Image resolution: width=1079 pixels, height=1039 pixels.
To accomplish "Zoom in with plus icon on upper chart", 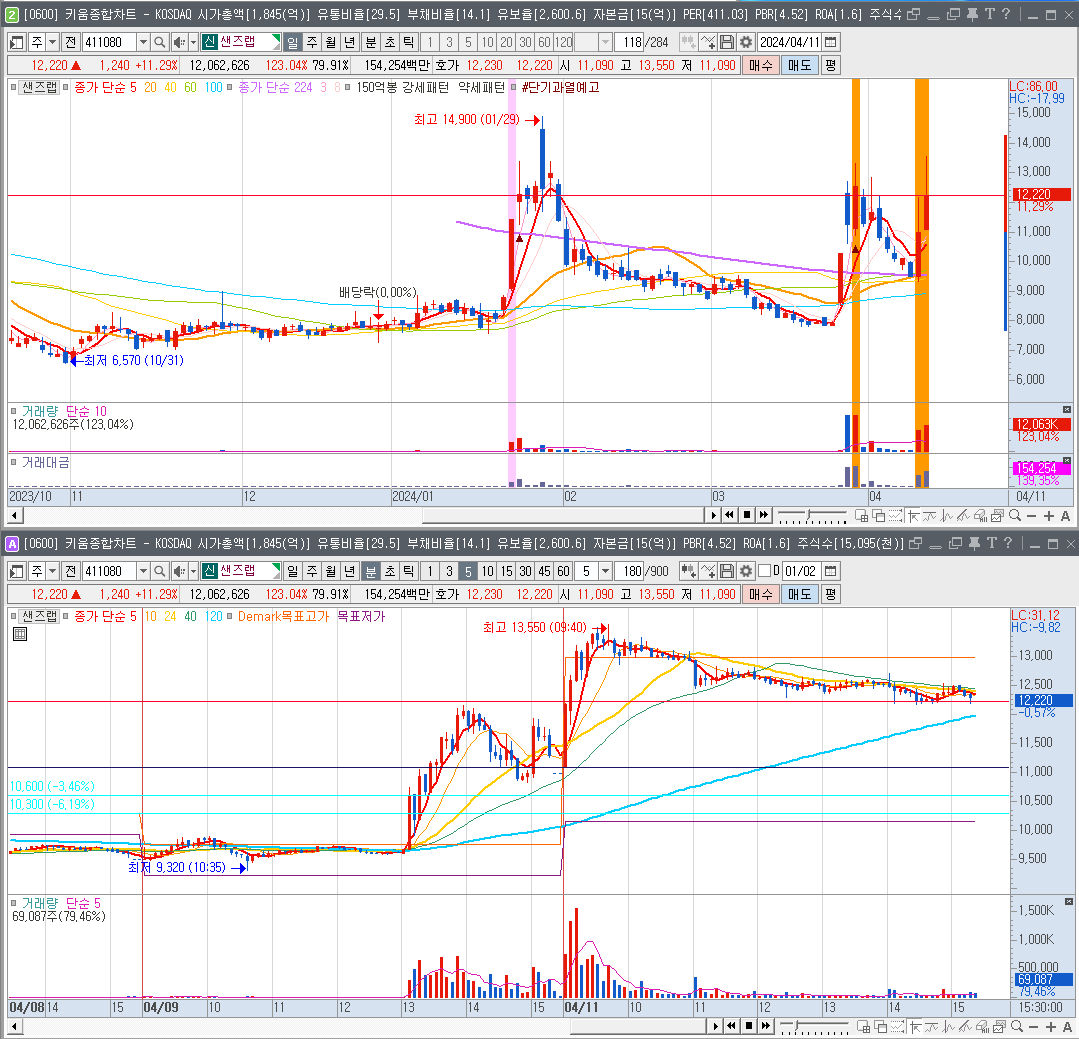I will [x=1048, y=515].
